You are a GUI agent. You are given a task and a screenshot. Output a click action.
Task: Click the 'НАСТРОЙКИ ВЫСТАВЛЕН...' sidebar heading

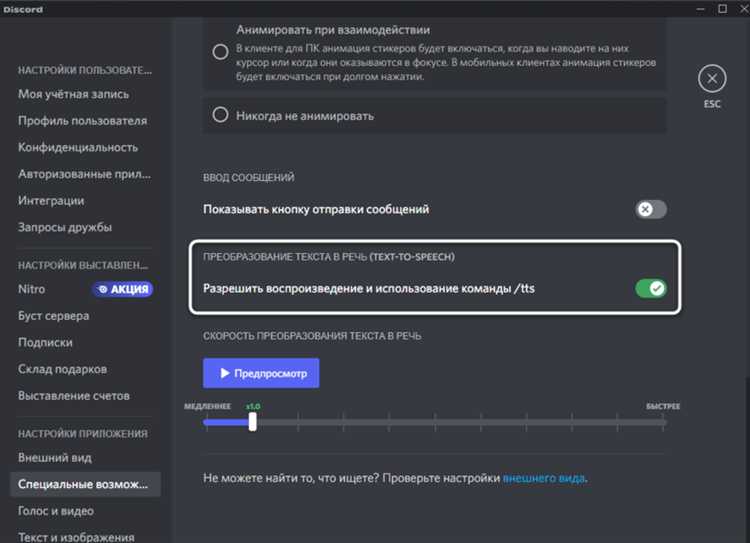tap(83, 265)
